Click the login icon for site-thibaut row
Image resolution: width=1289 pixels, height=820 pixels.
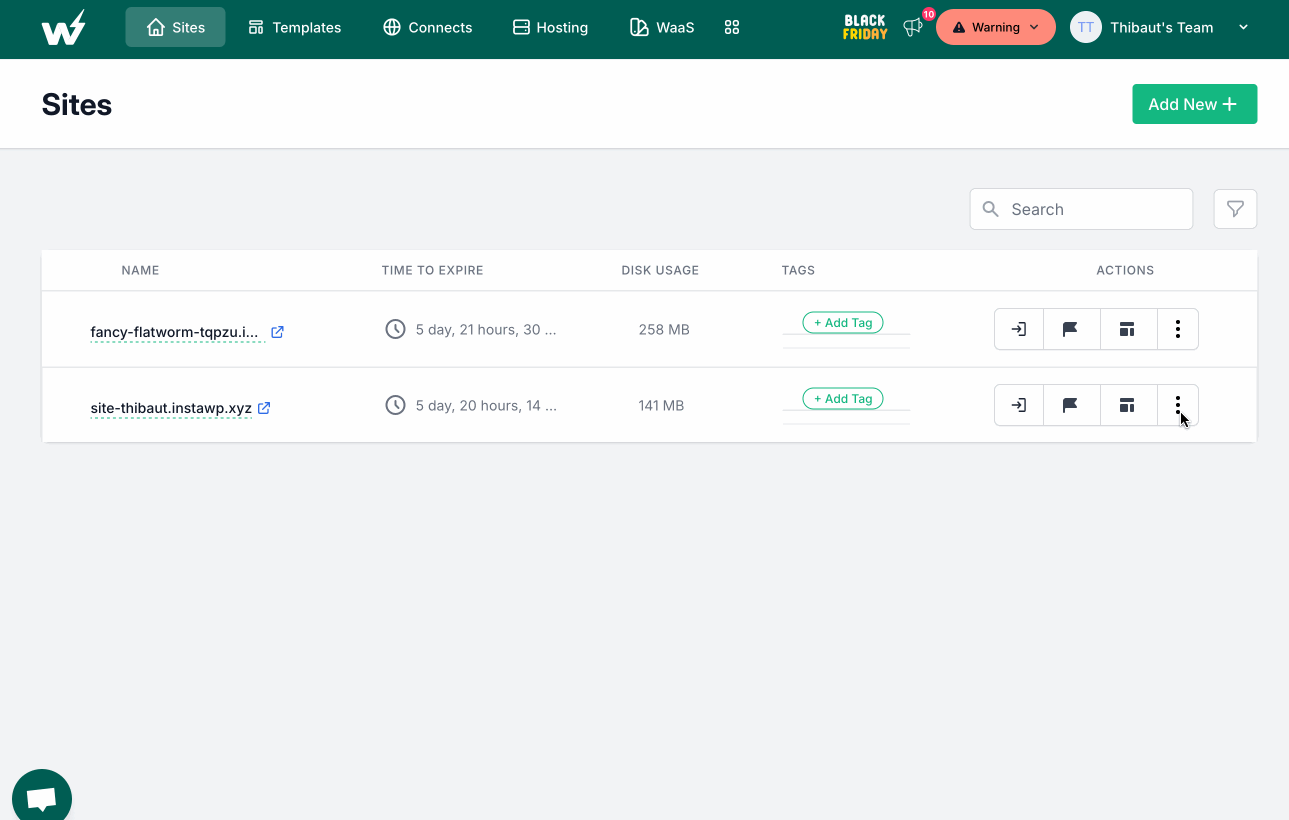point(1018,405)
